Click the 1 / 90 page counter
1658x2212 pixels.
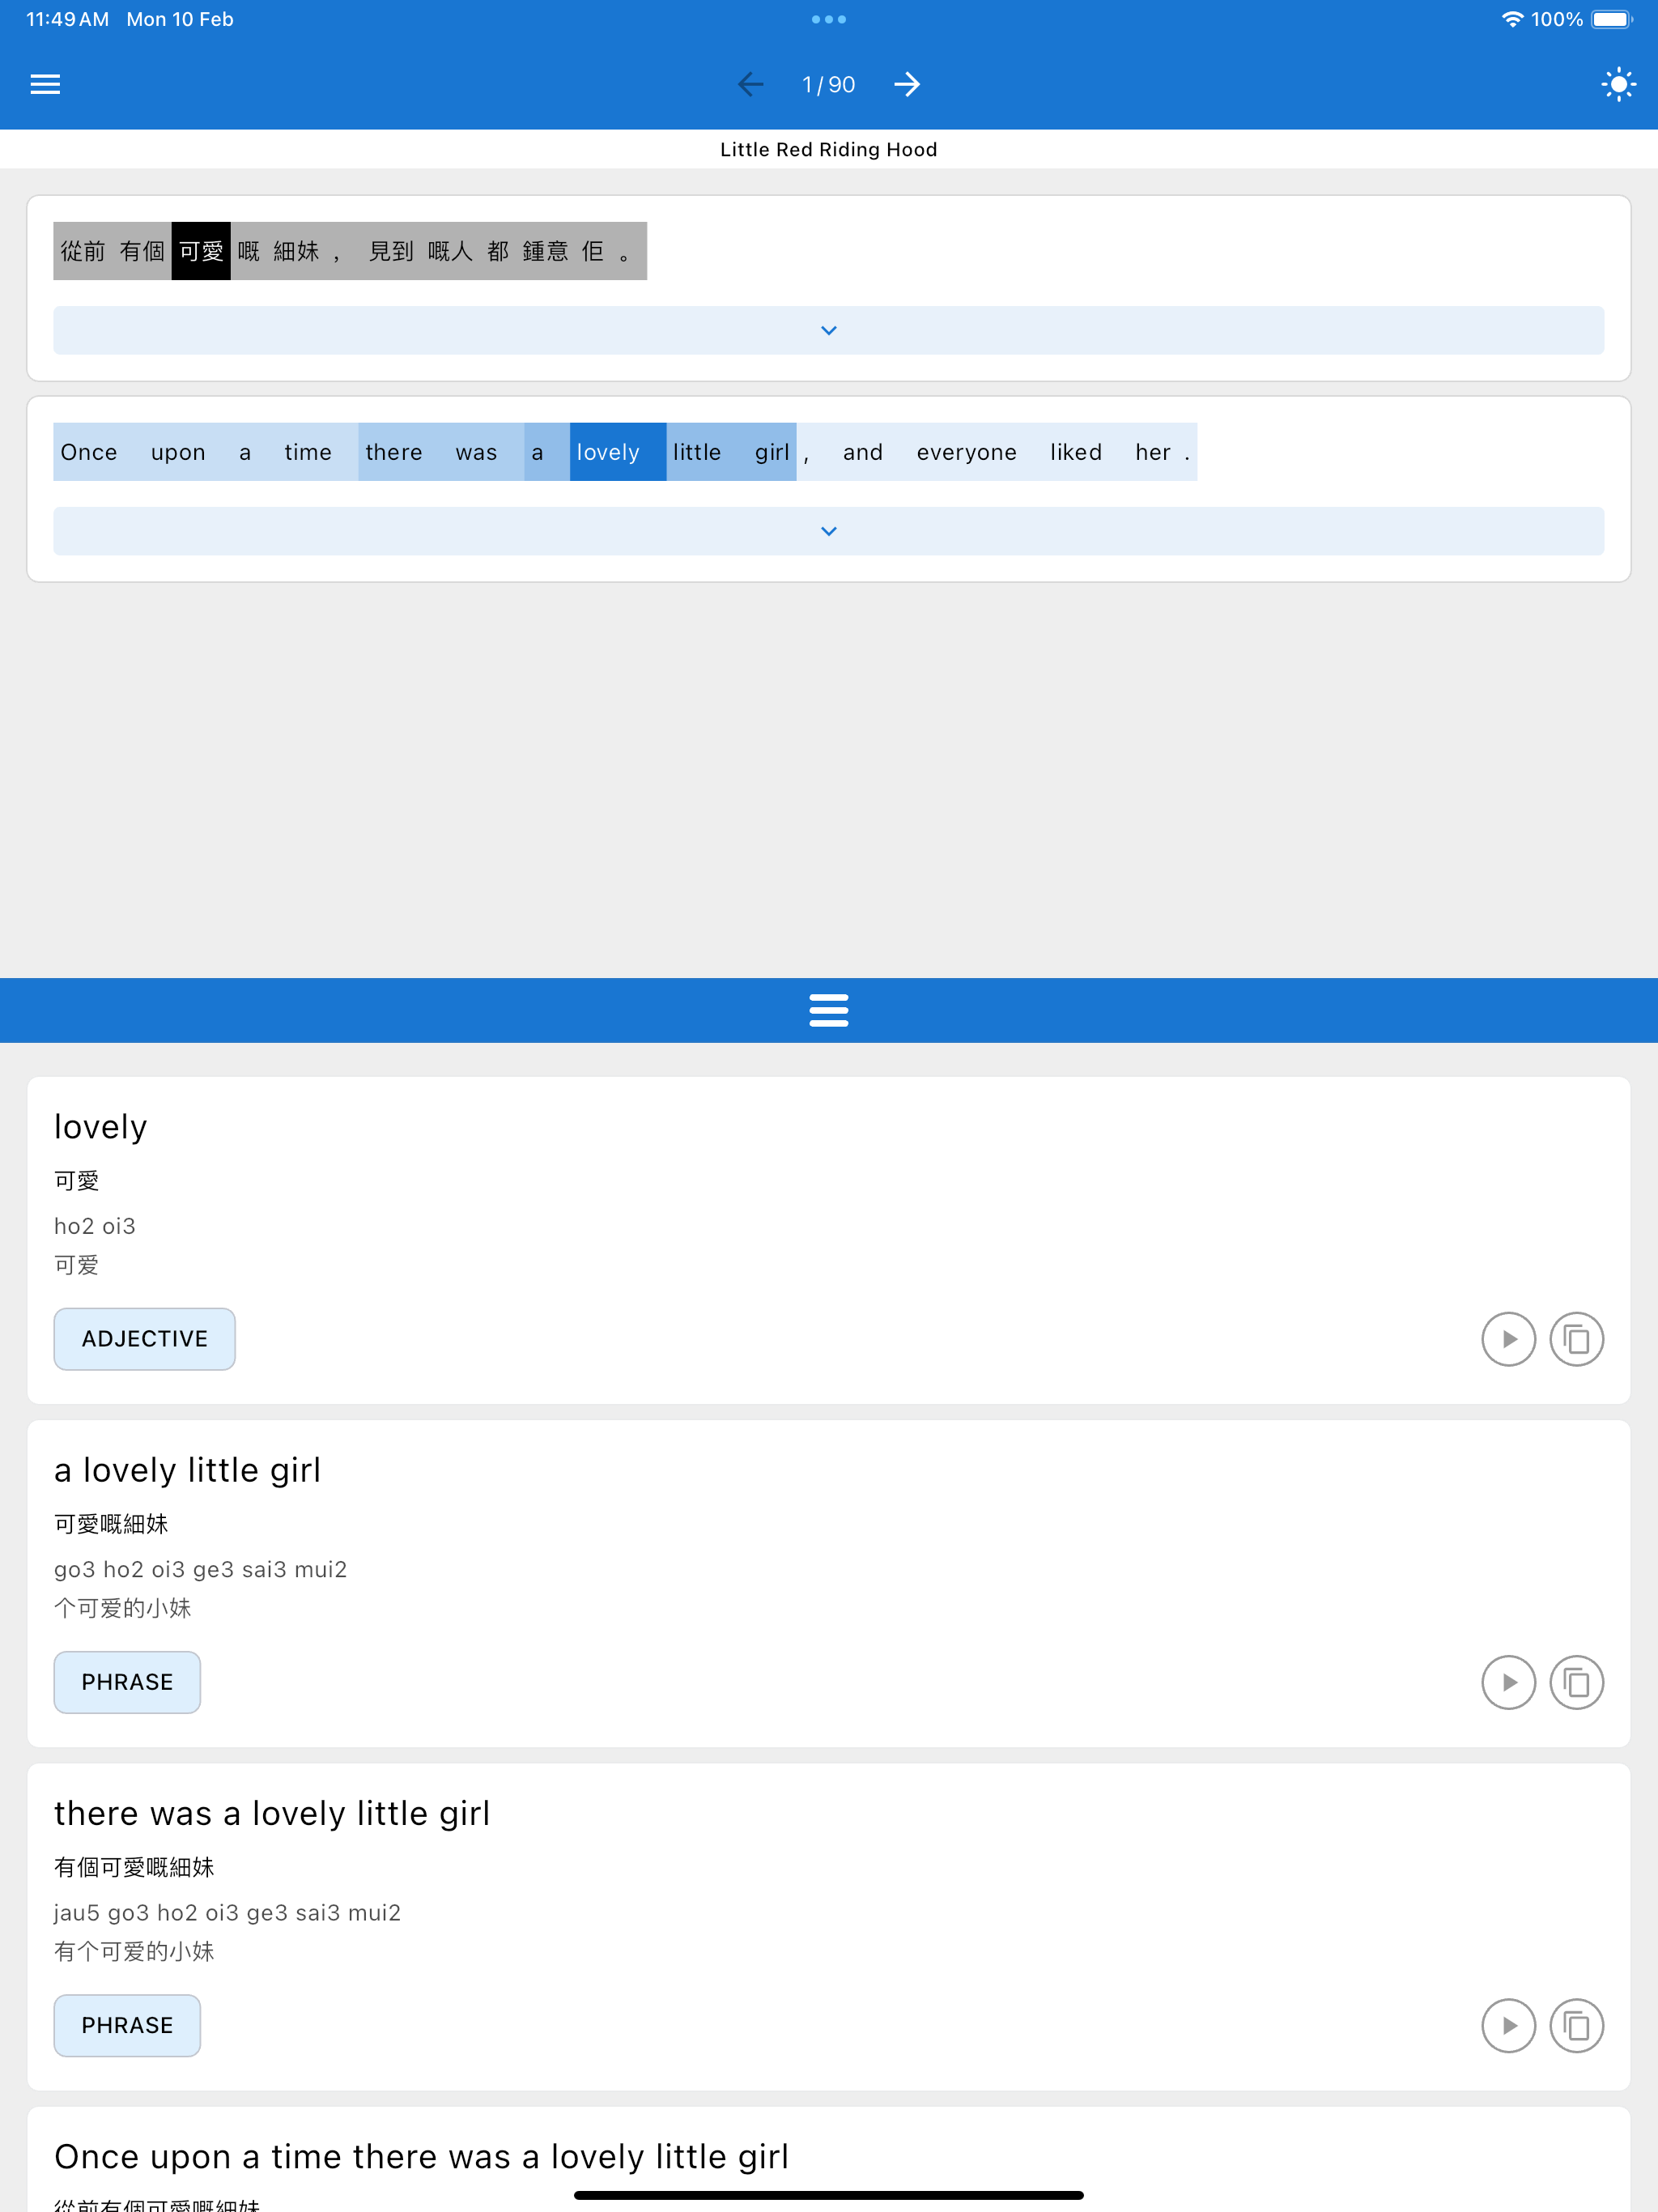(x=828, y=85)
